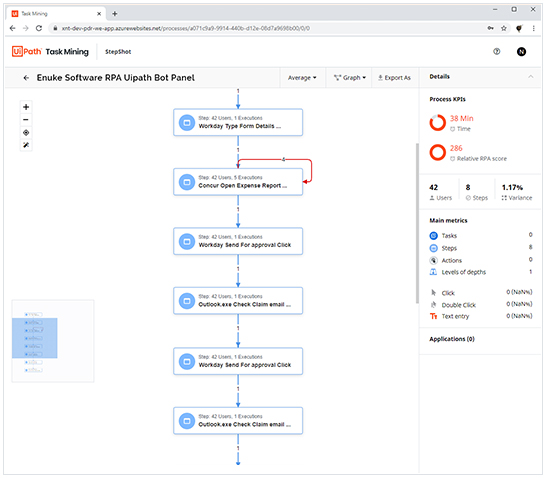Go back with the arrow beside the process title
Screen dimensions: 546x478
26,78
